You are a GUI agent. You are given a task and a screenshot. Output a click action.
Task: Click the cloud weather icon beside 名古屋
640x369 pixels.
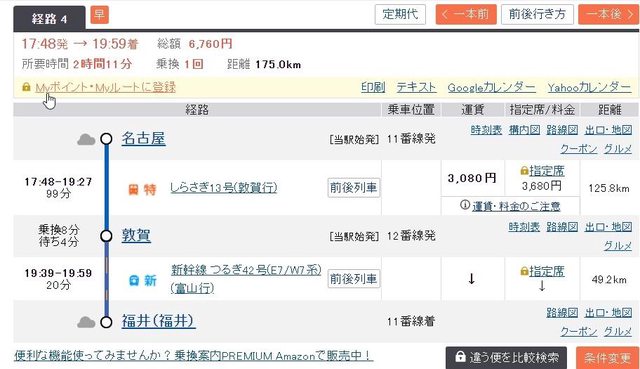pyautogui.click(x=86, y=140)
